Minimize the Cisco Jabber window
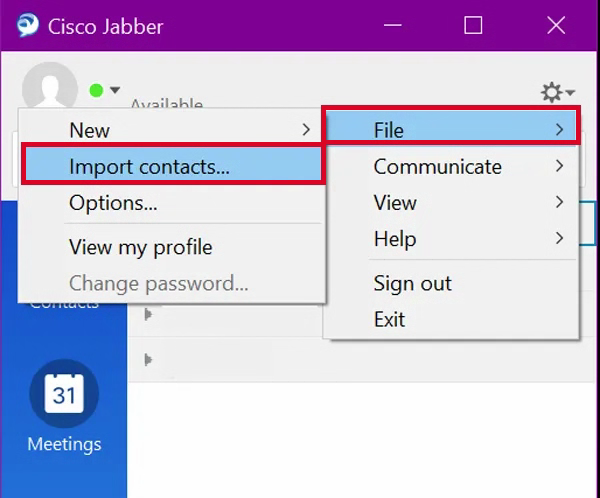Screen dimensions: 600x498 [393, 26]
